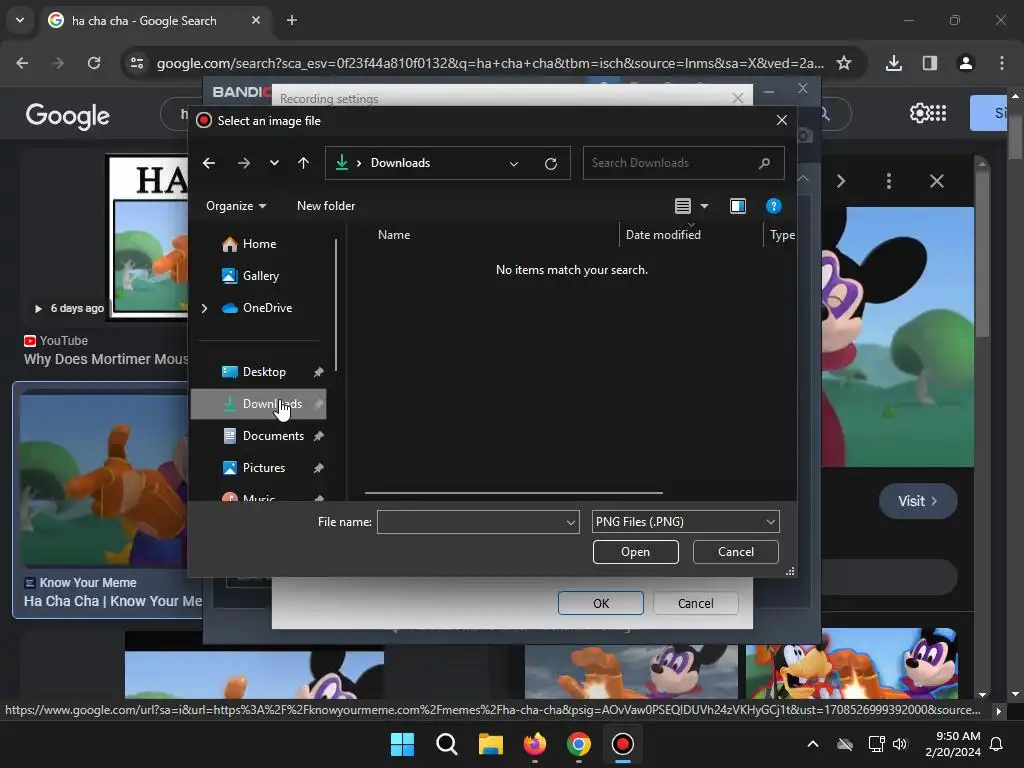The height and width of the screenshot is (768, 1024).
Task: Open the Desktop quick access folder
Action: pyautogui.click(x=264, y=372)
